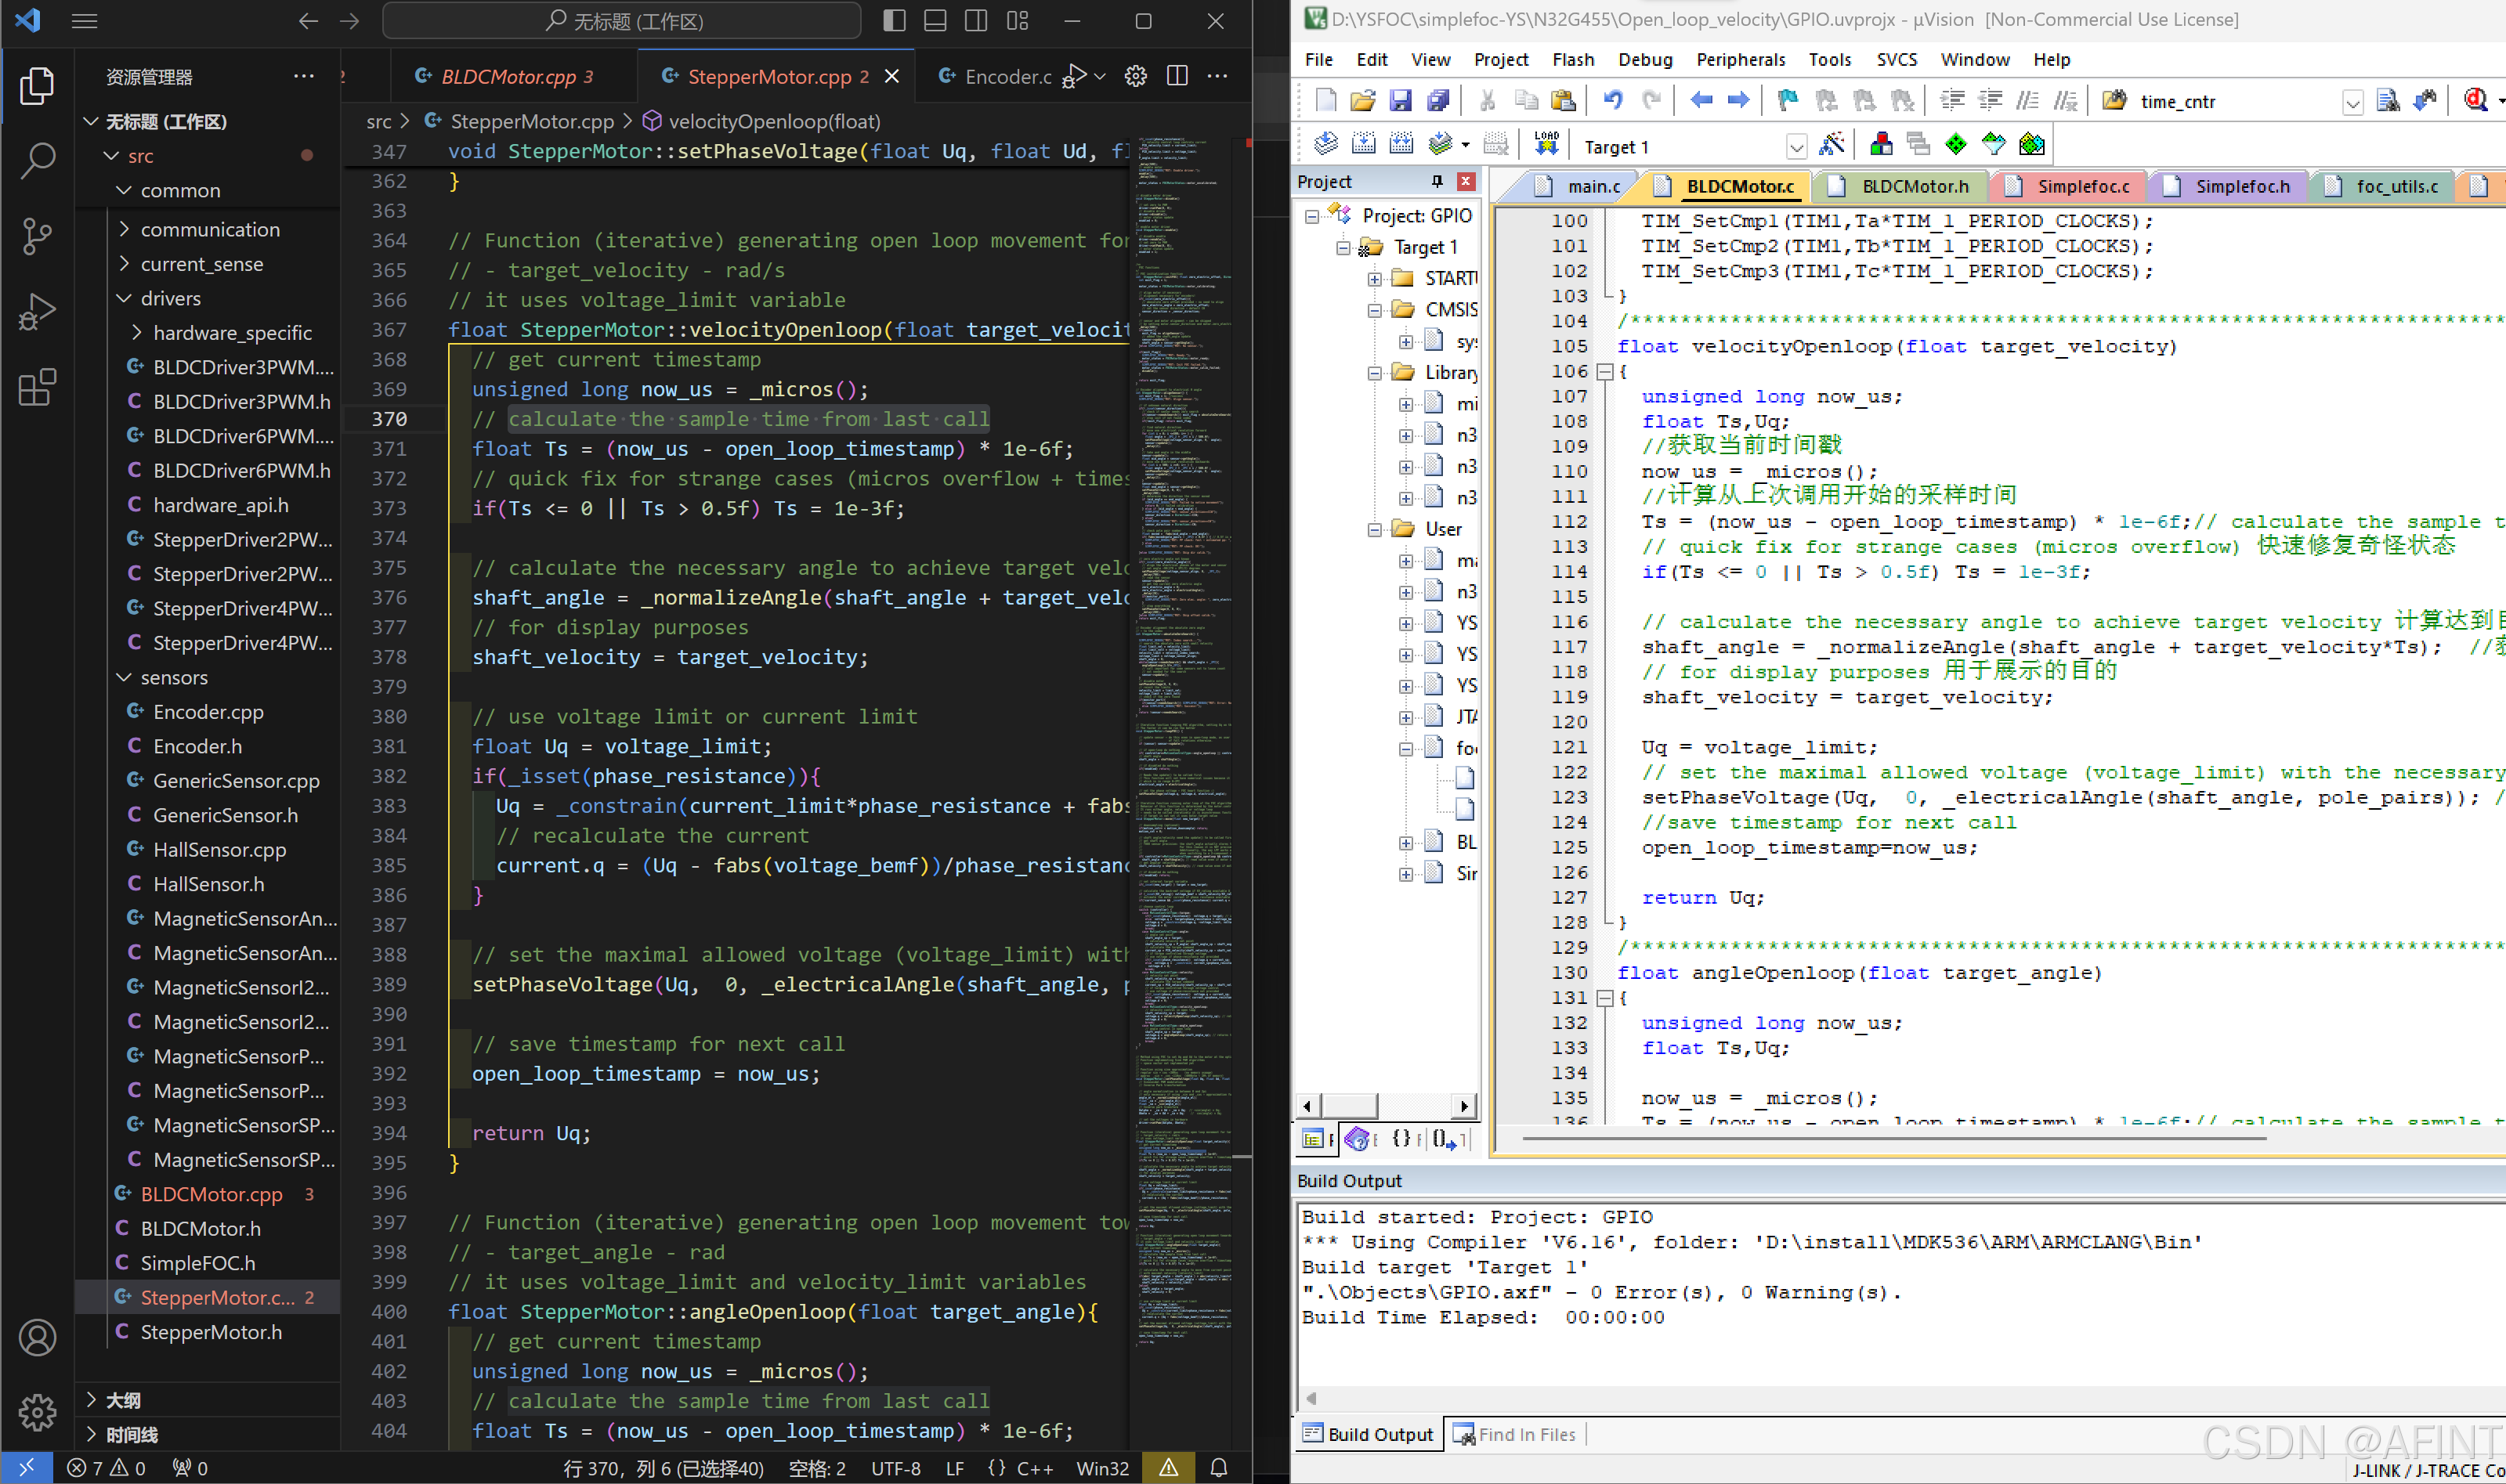
Task: Click Build target icon in µVision
Action: (1363, 144)
